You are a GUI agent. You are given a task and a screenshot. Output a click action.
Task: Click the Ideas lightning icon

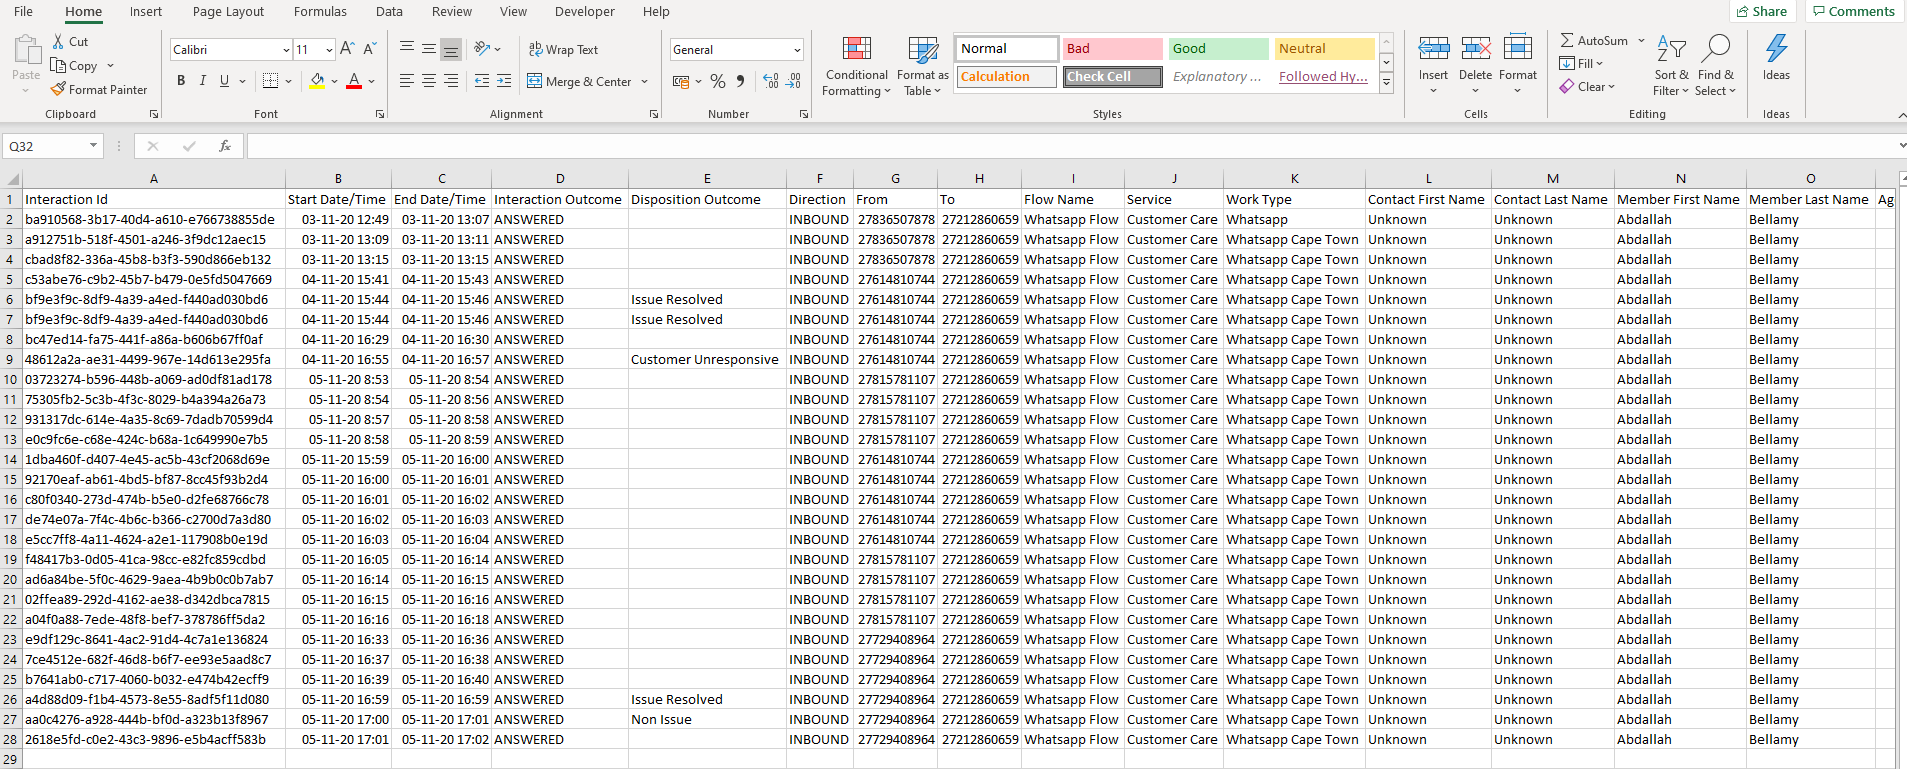pyautogui.click(x=1776, y=47)
